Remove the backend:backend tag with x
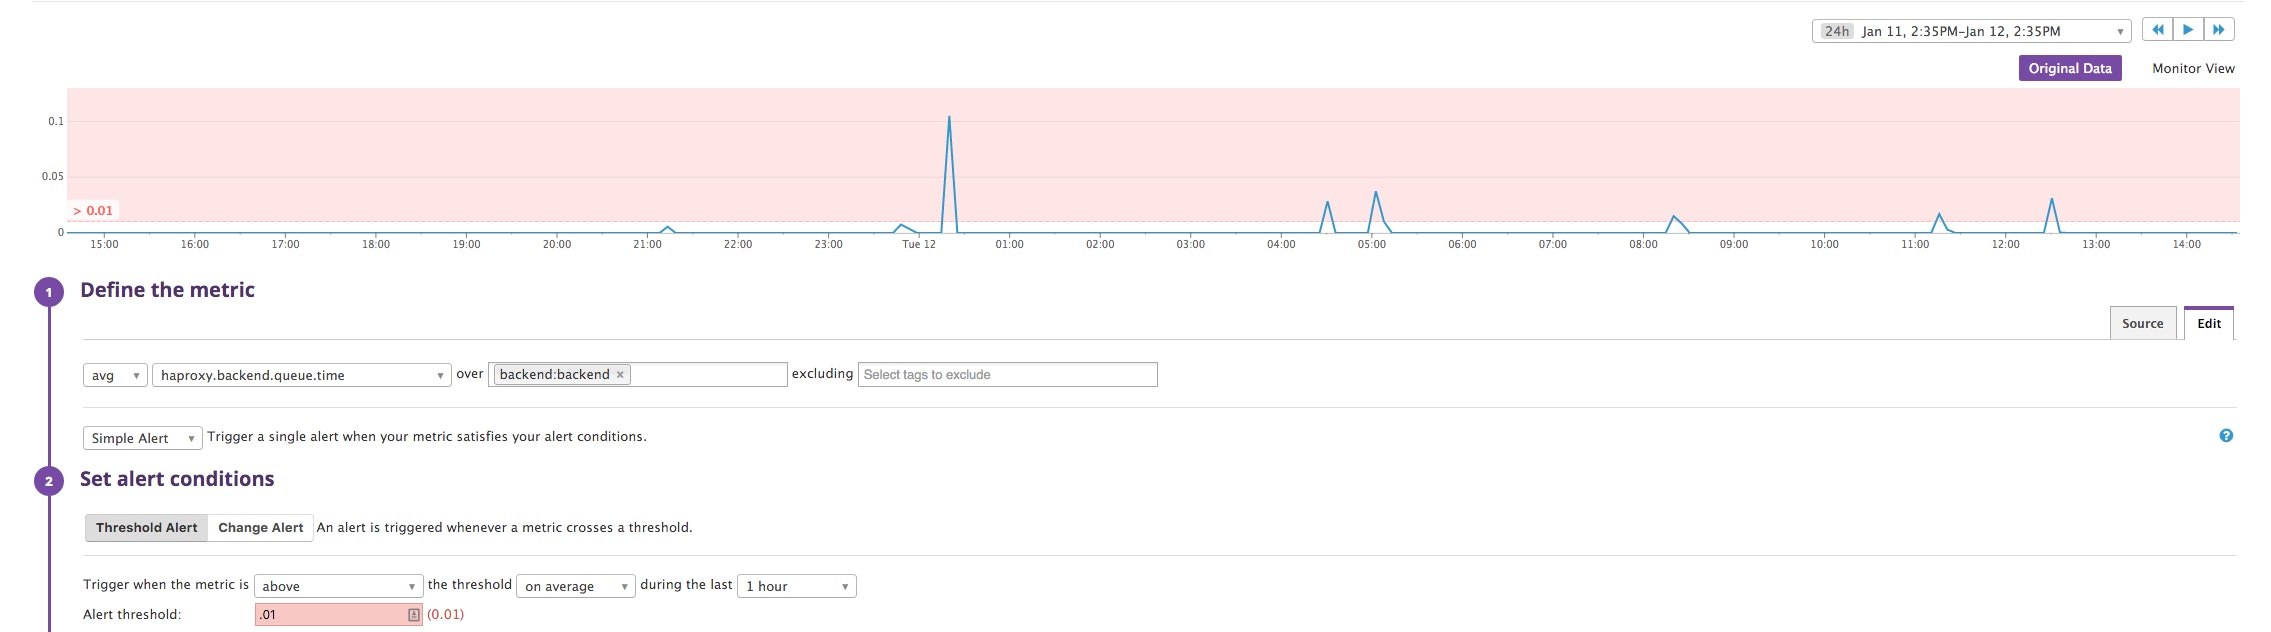 tap(620, 375)
